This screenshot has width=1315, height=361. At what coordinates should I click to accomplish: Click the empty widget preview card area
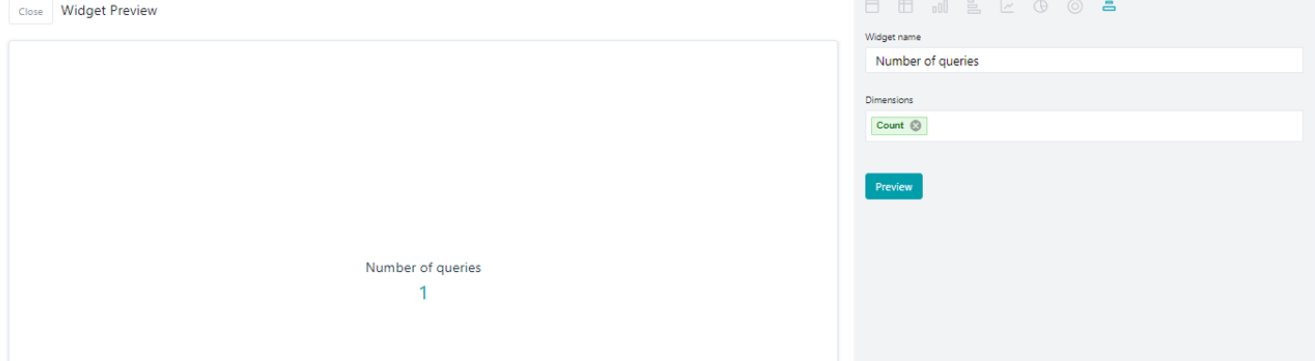coord(423,150)
